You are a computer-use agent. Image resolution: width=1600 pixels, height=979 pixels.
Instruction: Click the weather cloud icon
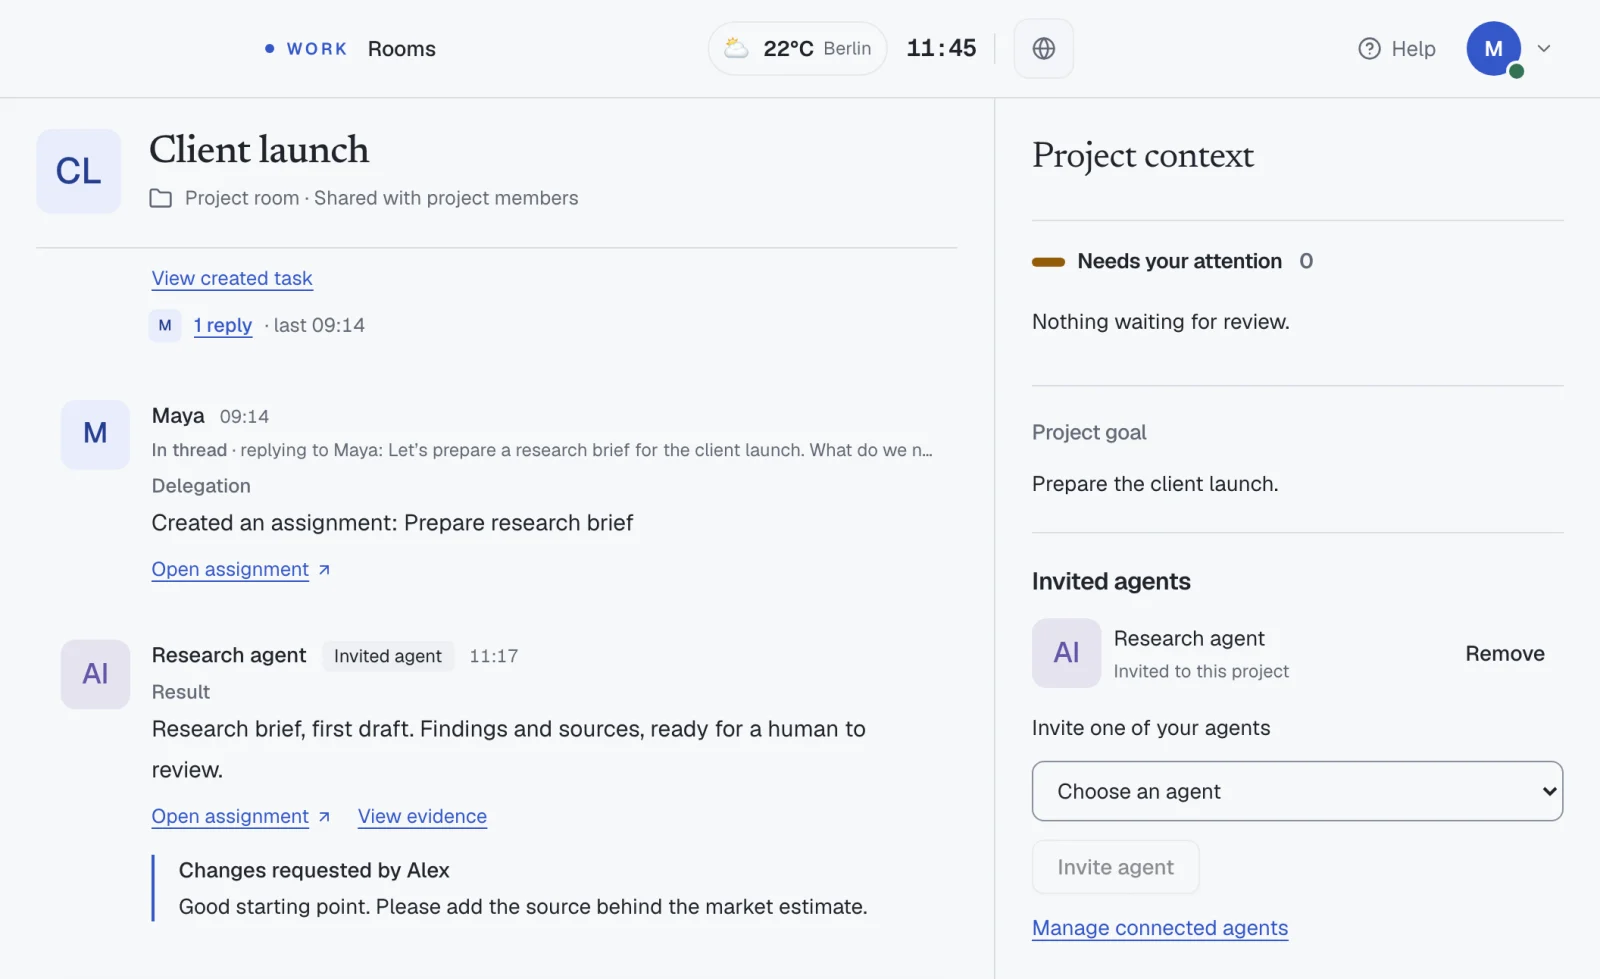736,48
